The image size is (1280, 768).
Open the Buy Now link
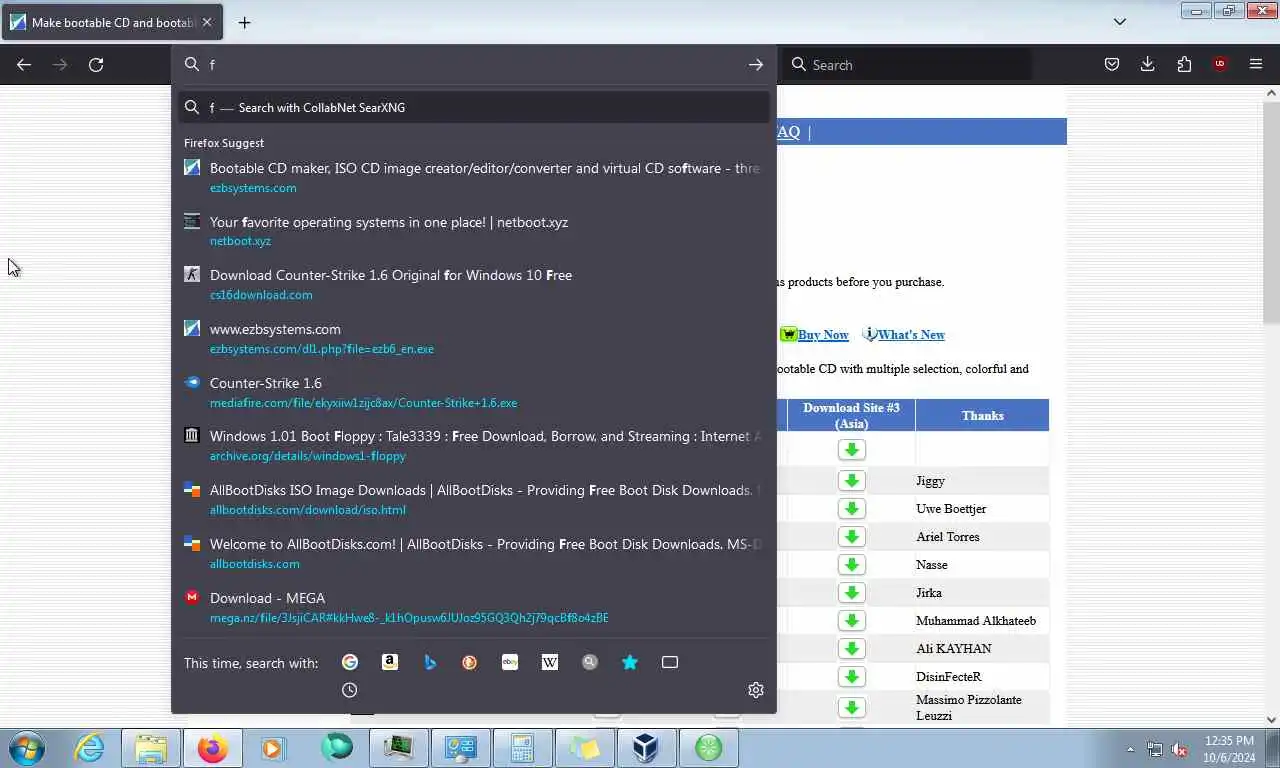823,335
